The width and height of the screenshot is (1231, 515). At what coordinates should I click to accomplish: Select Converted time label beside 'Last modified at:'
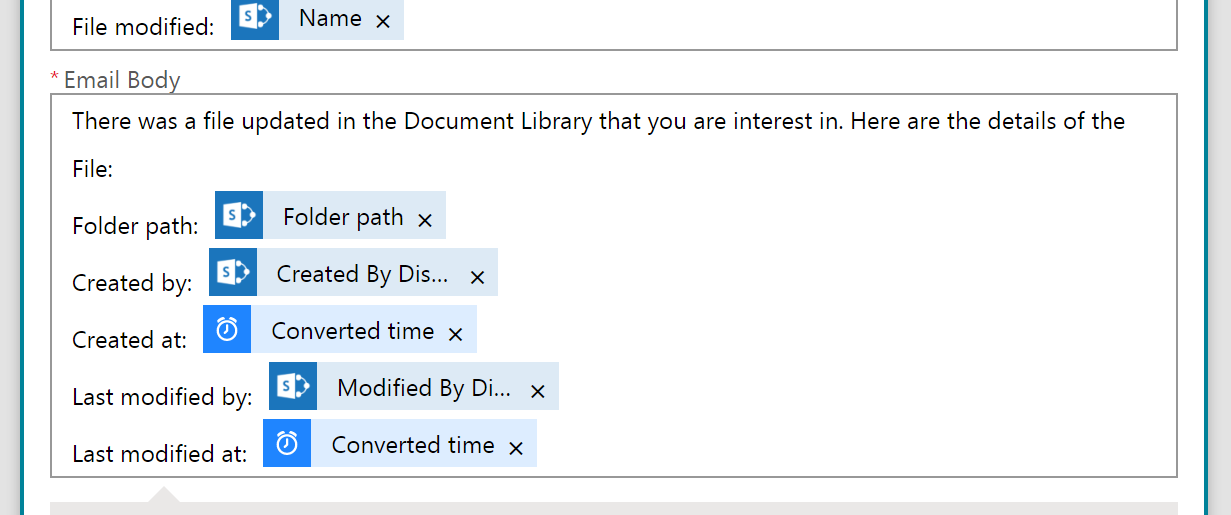point(413,445)
